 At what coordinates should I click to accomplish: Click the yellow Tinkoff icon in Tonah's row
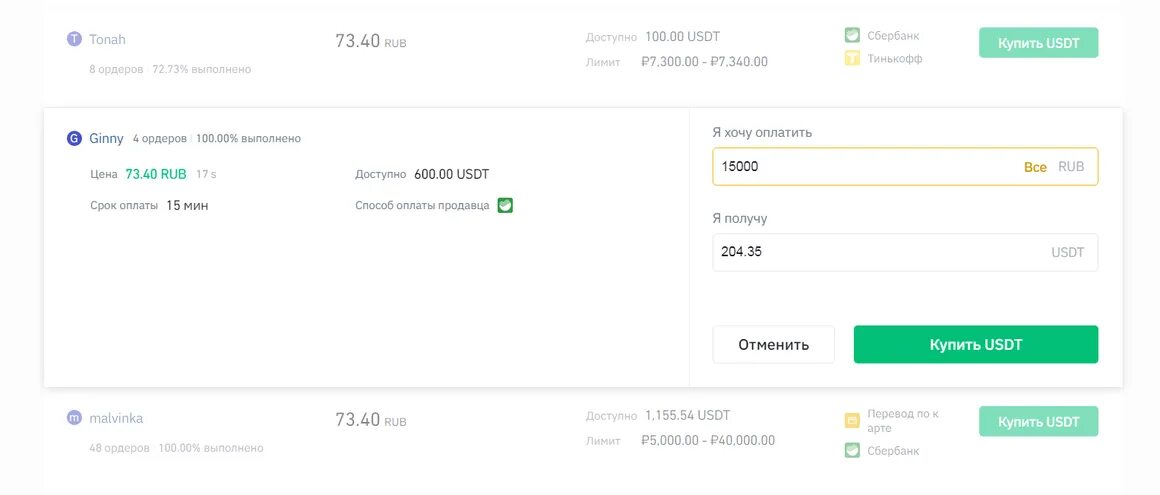(852, 58)
